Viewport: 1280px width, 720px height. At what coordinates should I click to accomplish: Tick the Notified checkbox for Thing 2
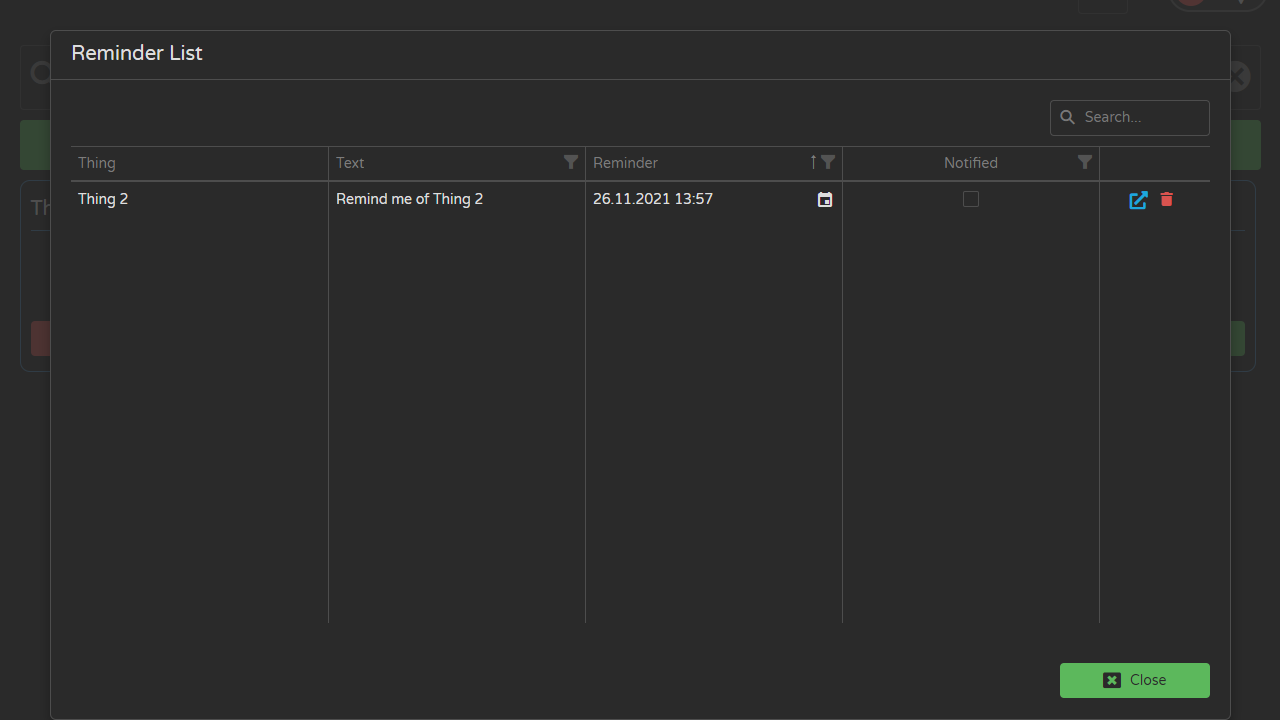click(971, 199)
